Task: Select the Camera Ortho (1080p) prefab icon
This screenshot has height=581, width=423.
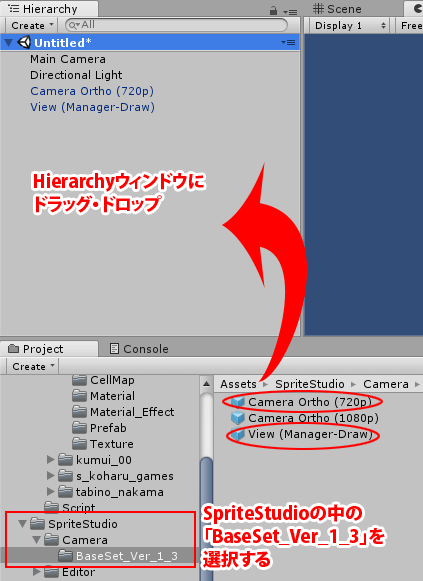Action: coord(238,418)
